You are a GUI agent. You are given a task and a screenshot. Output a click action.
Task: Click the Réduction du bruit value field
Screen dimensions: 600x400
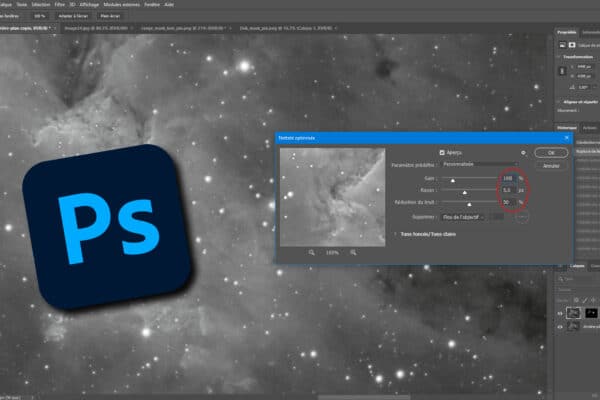coord(509,202)
